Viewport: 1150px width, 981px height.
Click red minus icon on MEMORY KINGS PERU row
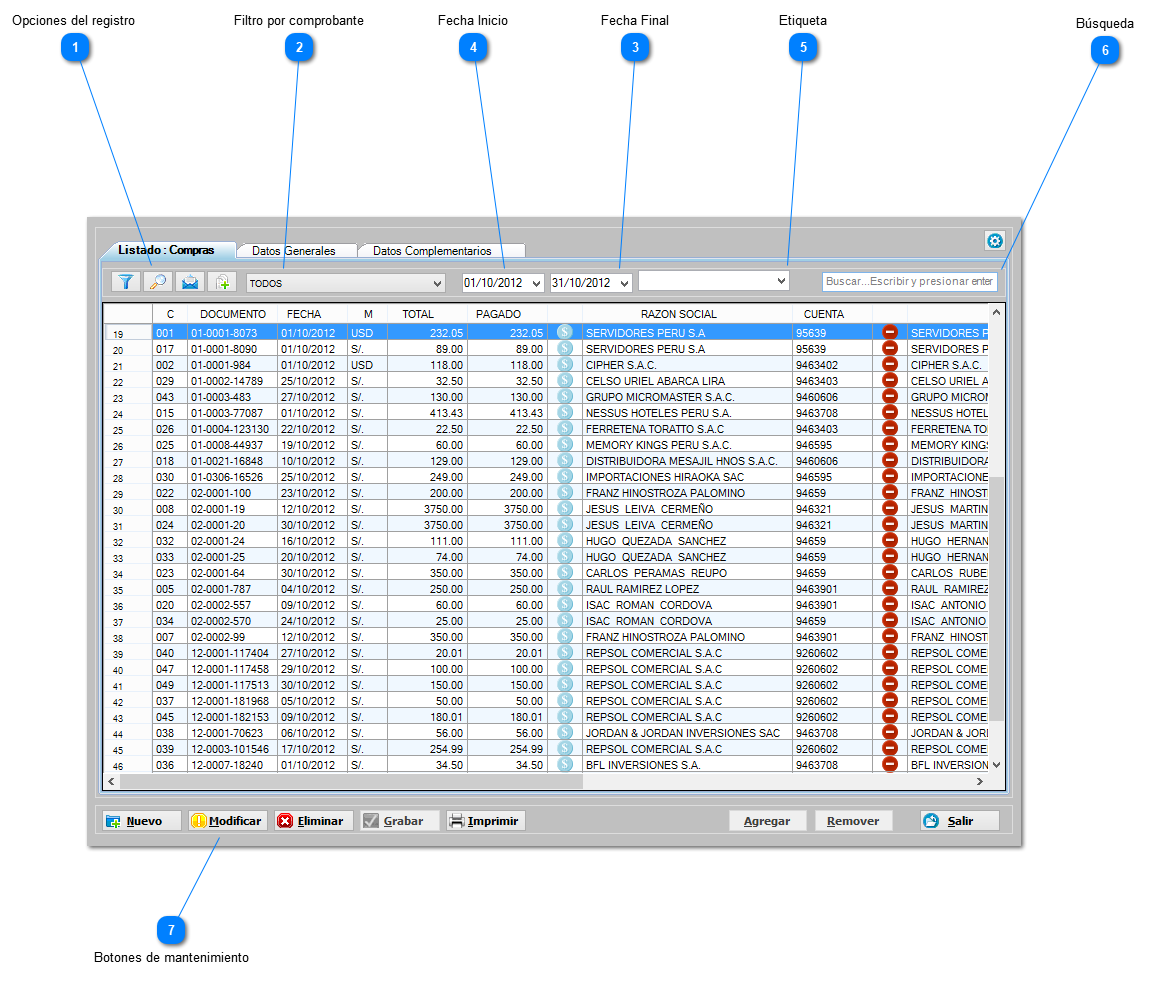tap(890, 444)
